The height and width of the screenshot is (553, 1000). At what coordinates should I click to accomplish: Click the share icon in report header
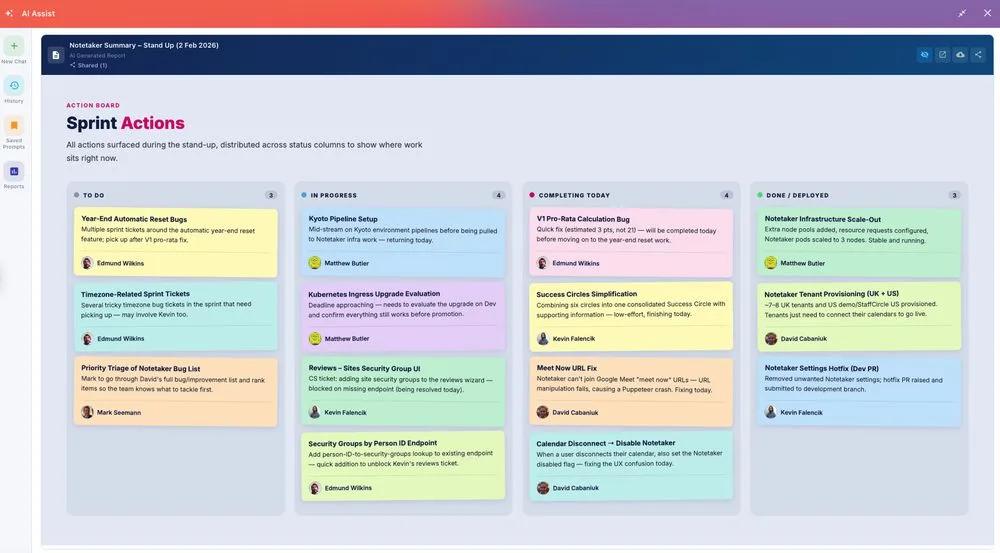[978, 55]
